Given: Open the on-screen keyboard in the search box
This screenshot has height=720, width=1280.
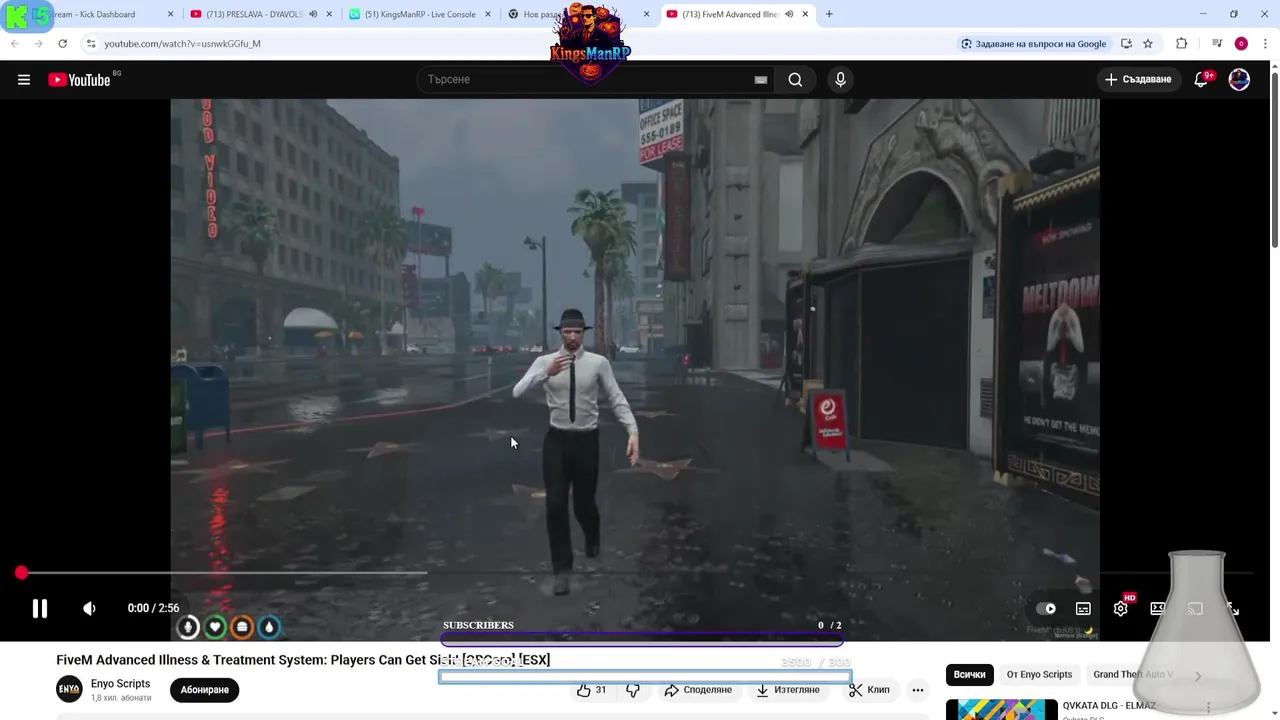Looking at the screenshot, I should pos(761,80).
